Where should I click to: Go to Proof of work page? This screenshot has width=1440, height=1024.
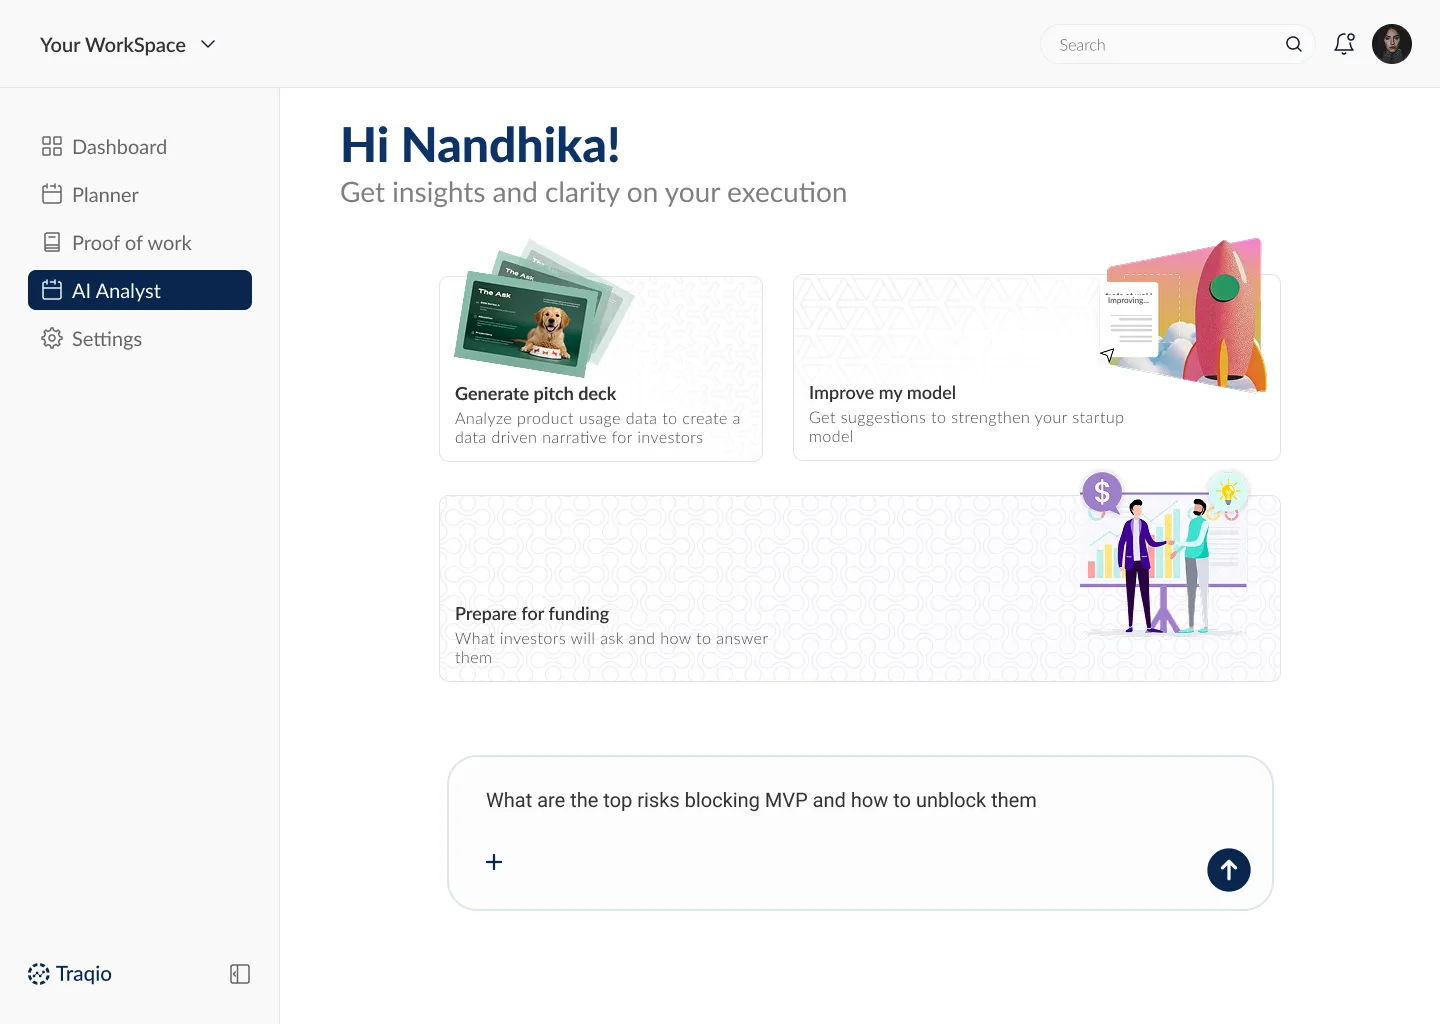(131, 243)
